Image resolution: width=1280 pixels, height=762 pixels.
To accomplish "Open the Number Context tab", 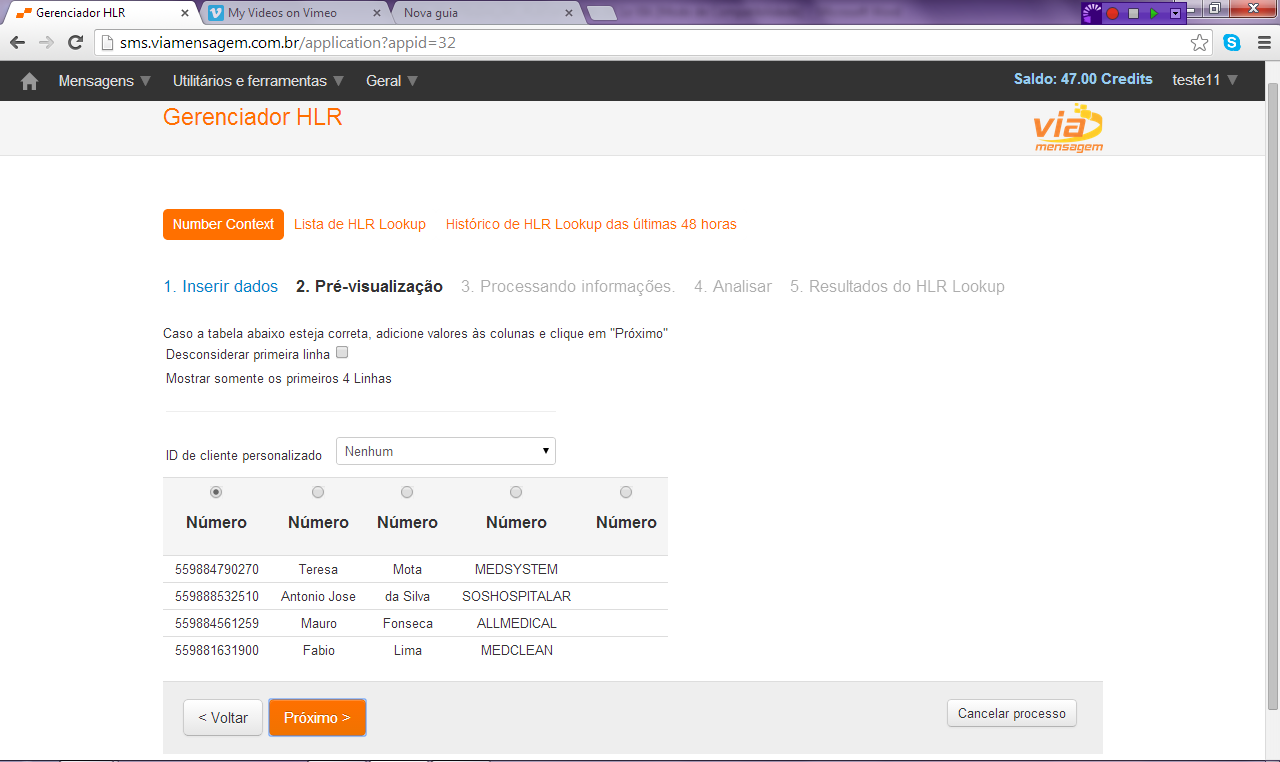I will [223, 224].
